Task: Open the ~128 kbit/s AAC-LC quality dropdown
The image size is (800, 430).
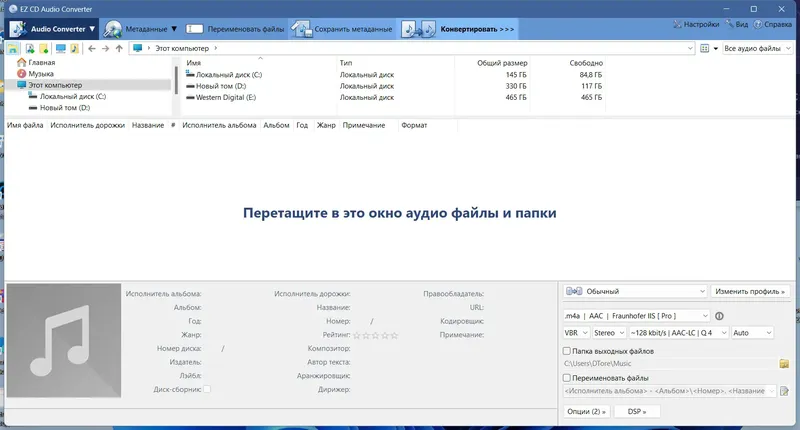Action: [x=679, y=333]
